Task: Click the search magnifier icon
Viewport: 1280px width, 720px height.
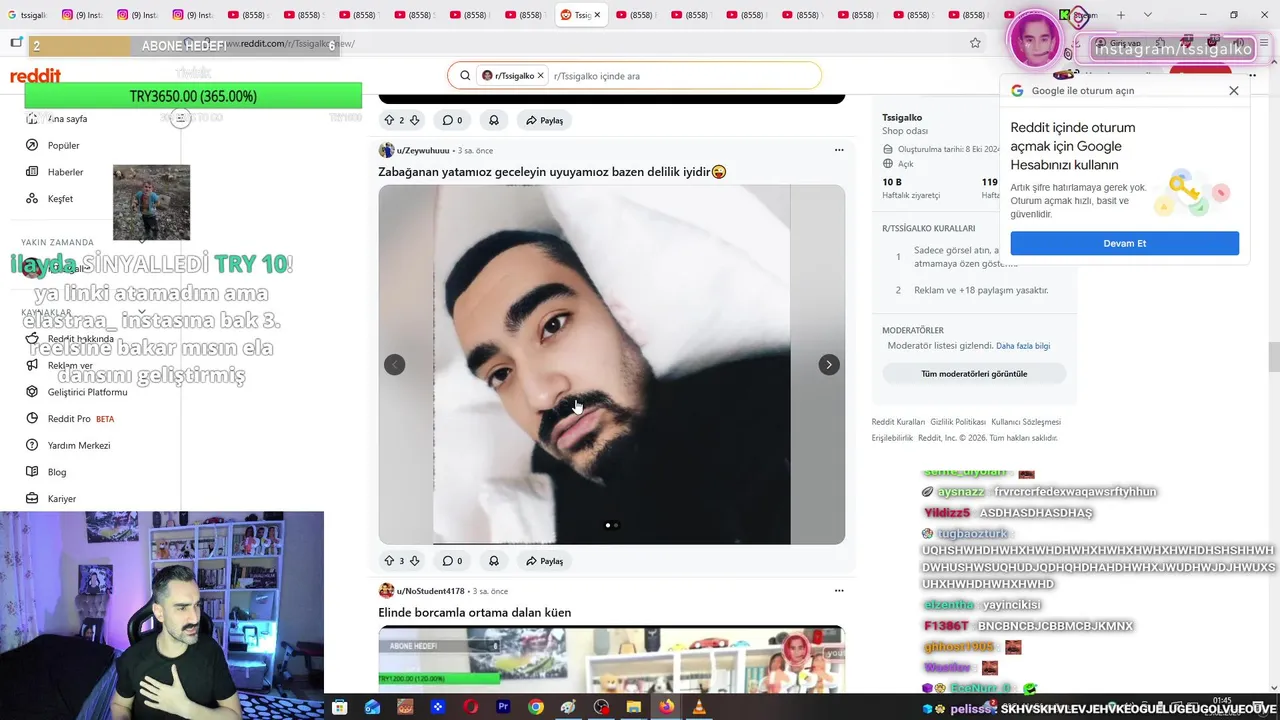Action: point(465,75)
